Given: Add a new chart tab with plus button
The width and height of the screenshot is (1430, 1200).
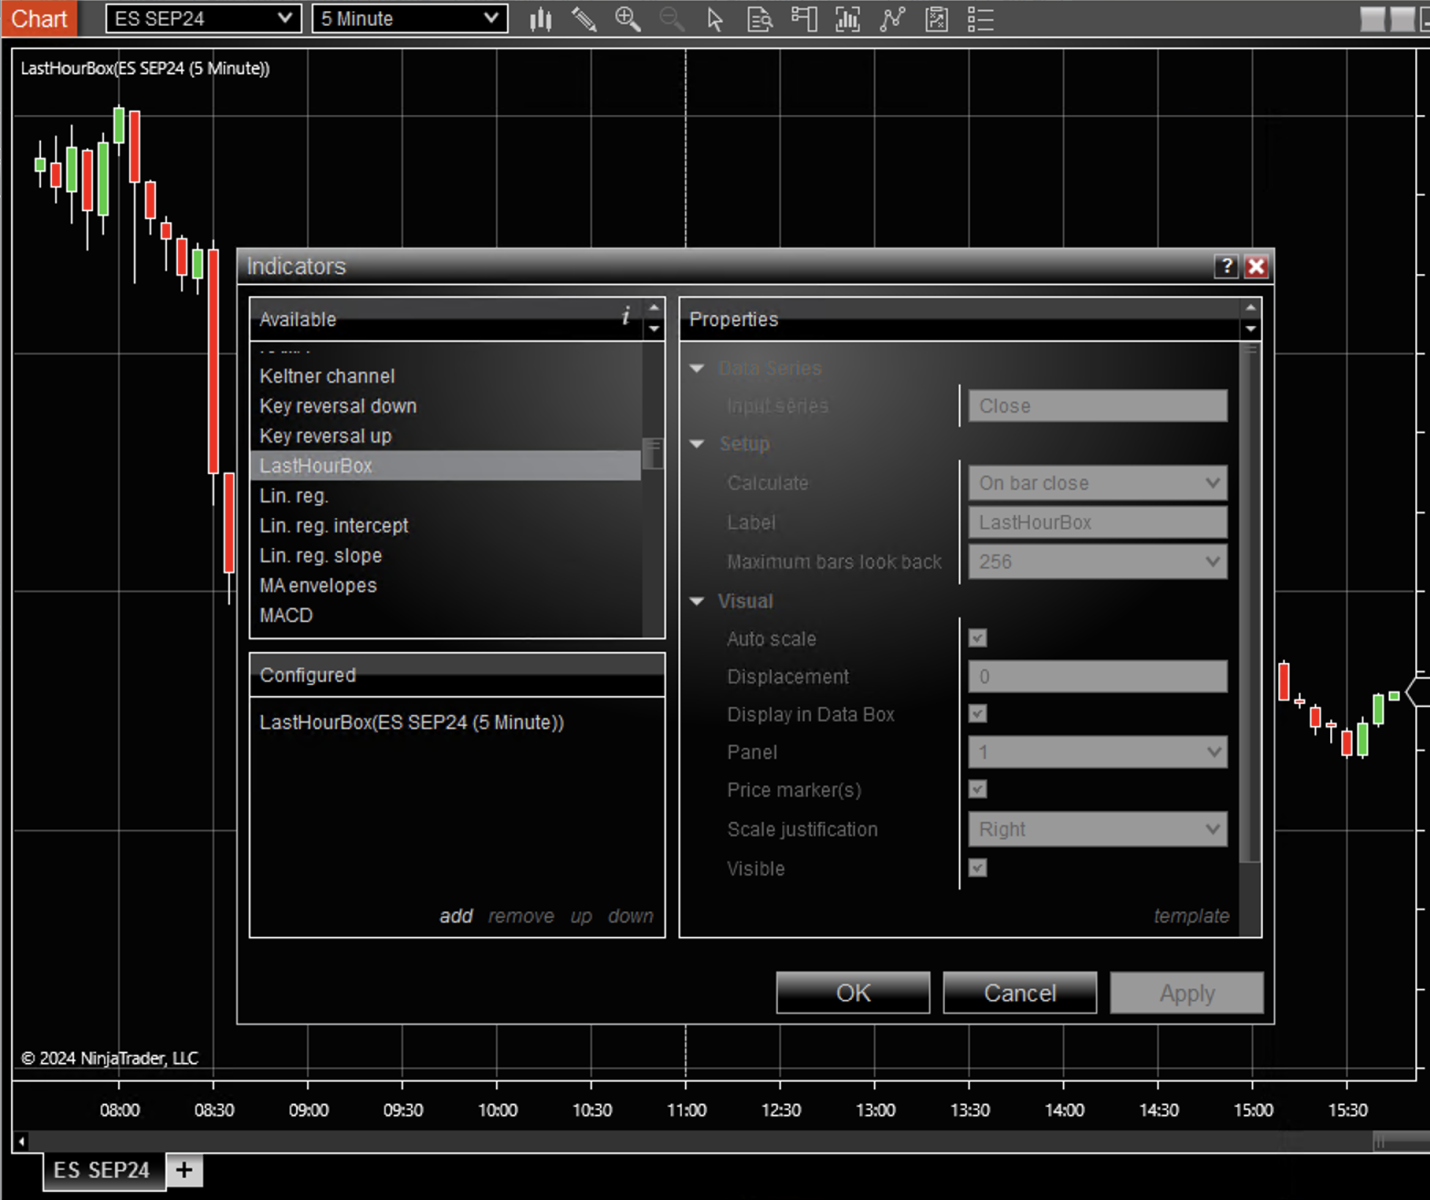Looking at the screenshot, I should point(184,1170).
